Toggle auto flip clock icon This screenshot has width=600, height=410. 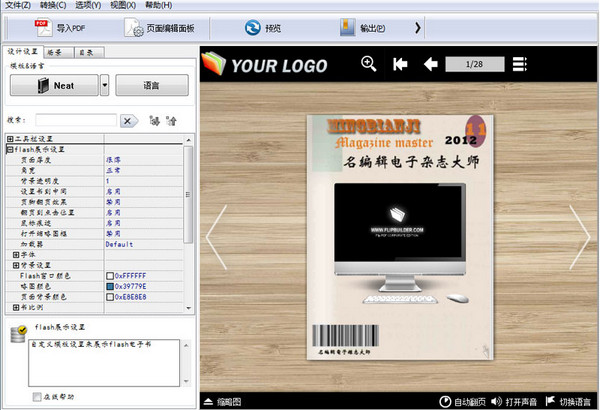(445, 402)
